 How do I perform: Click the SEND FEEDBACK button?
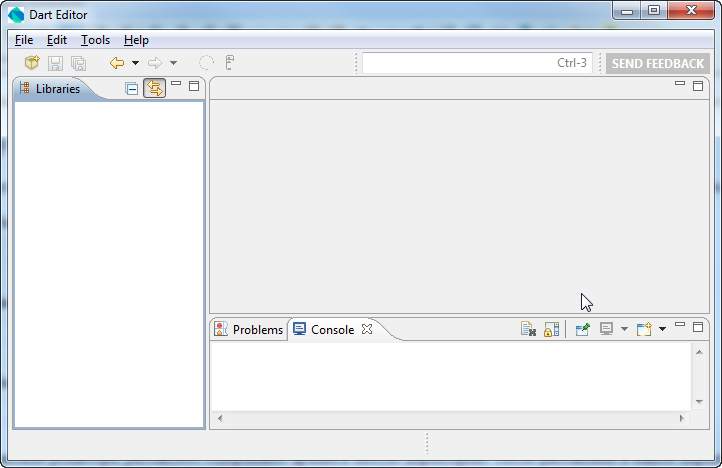click(658, 64)
